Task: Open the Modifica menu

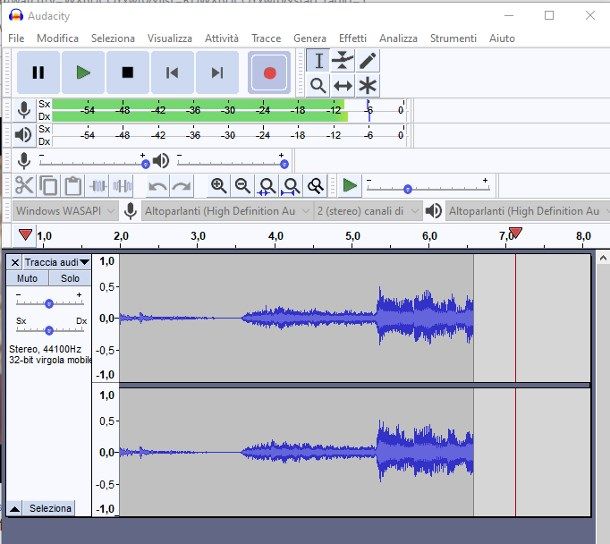Action: (58, 38)
